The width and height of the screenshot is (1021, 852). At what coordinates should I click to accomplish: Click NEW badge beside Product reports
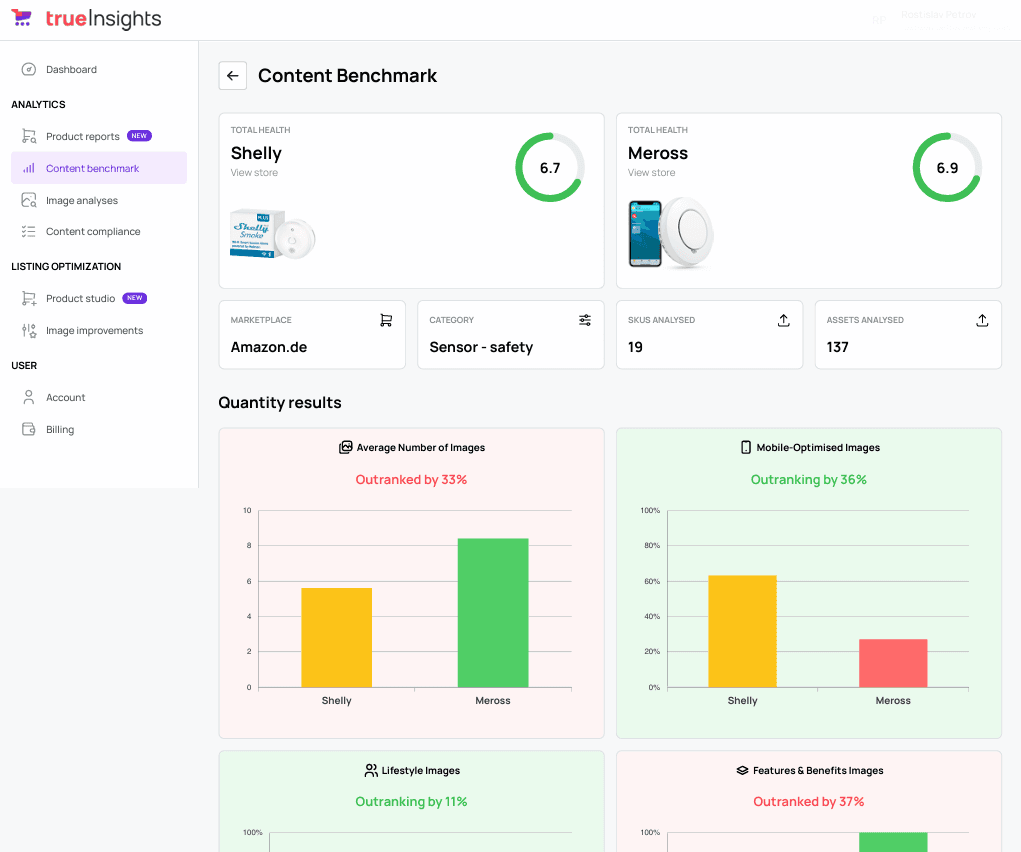139,135
